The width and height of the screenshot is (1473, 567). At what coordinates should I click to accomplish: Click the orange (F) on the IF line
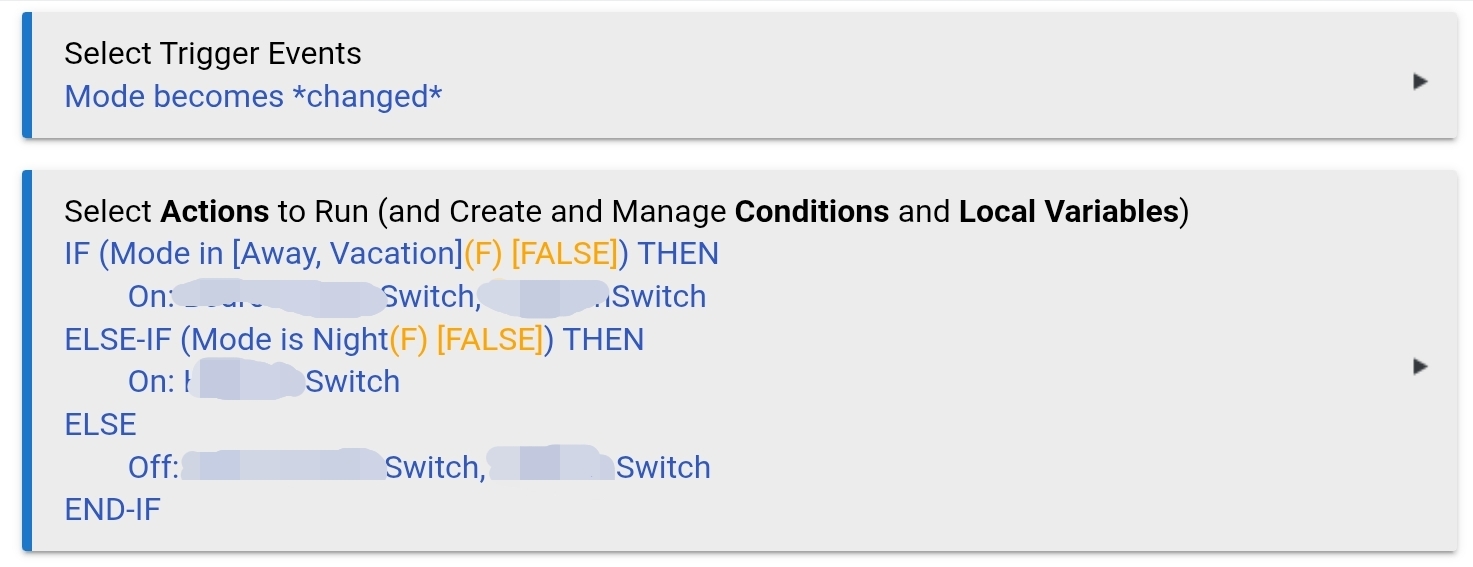(483, 254)
